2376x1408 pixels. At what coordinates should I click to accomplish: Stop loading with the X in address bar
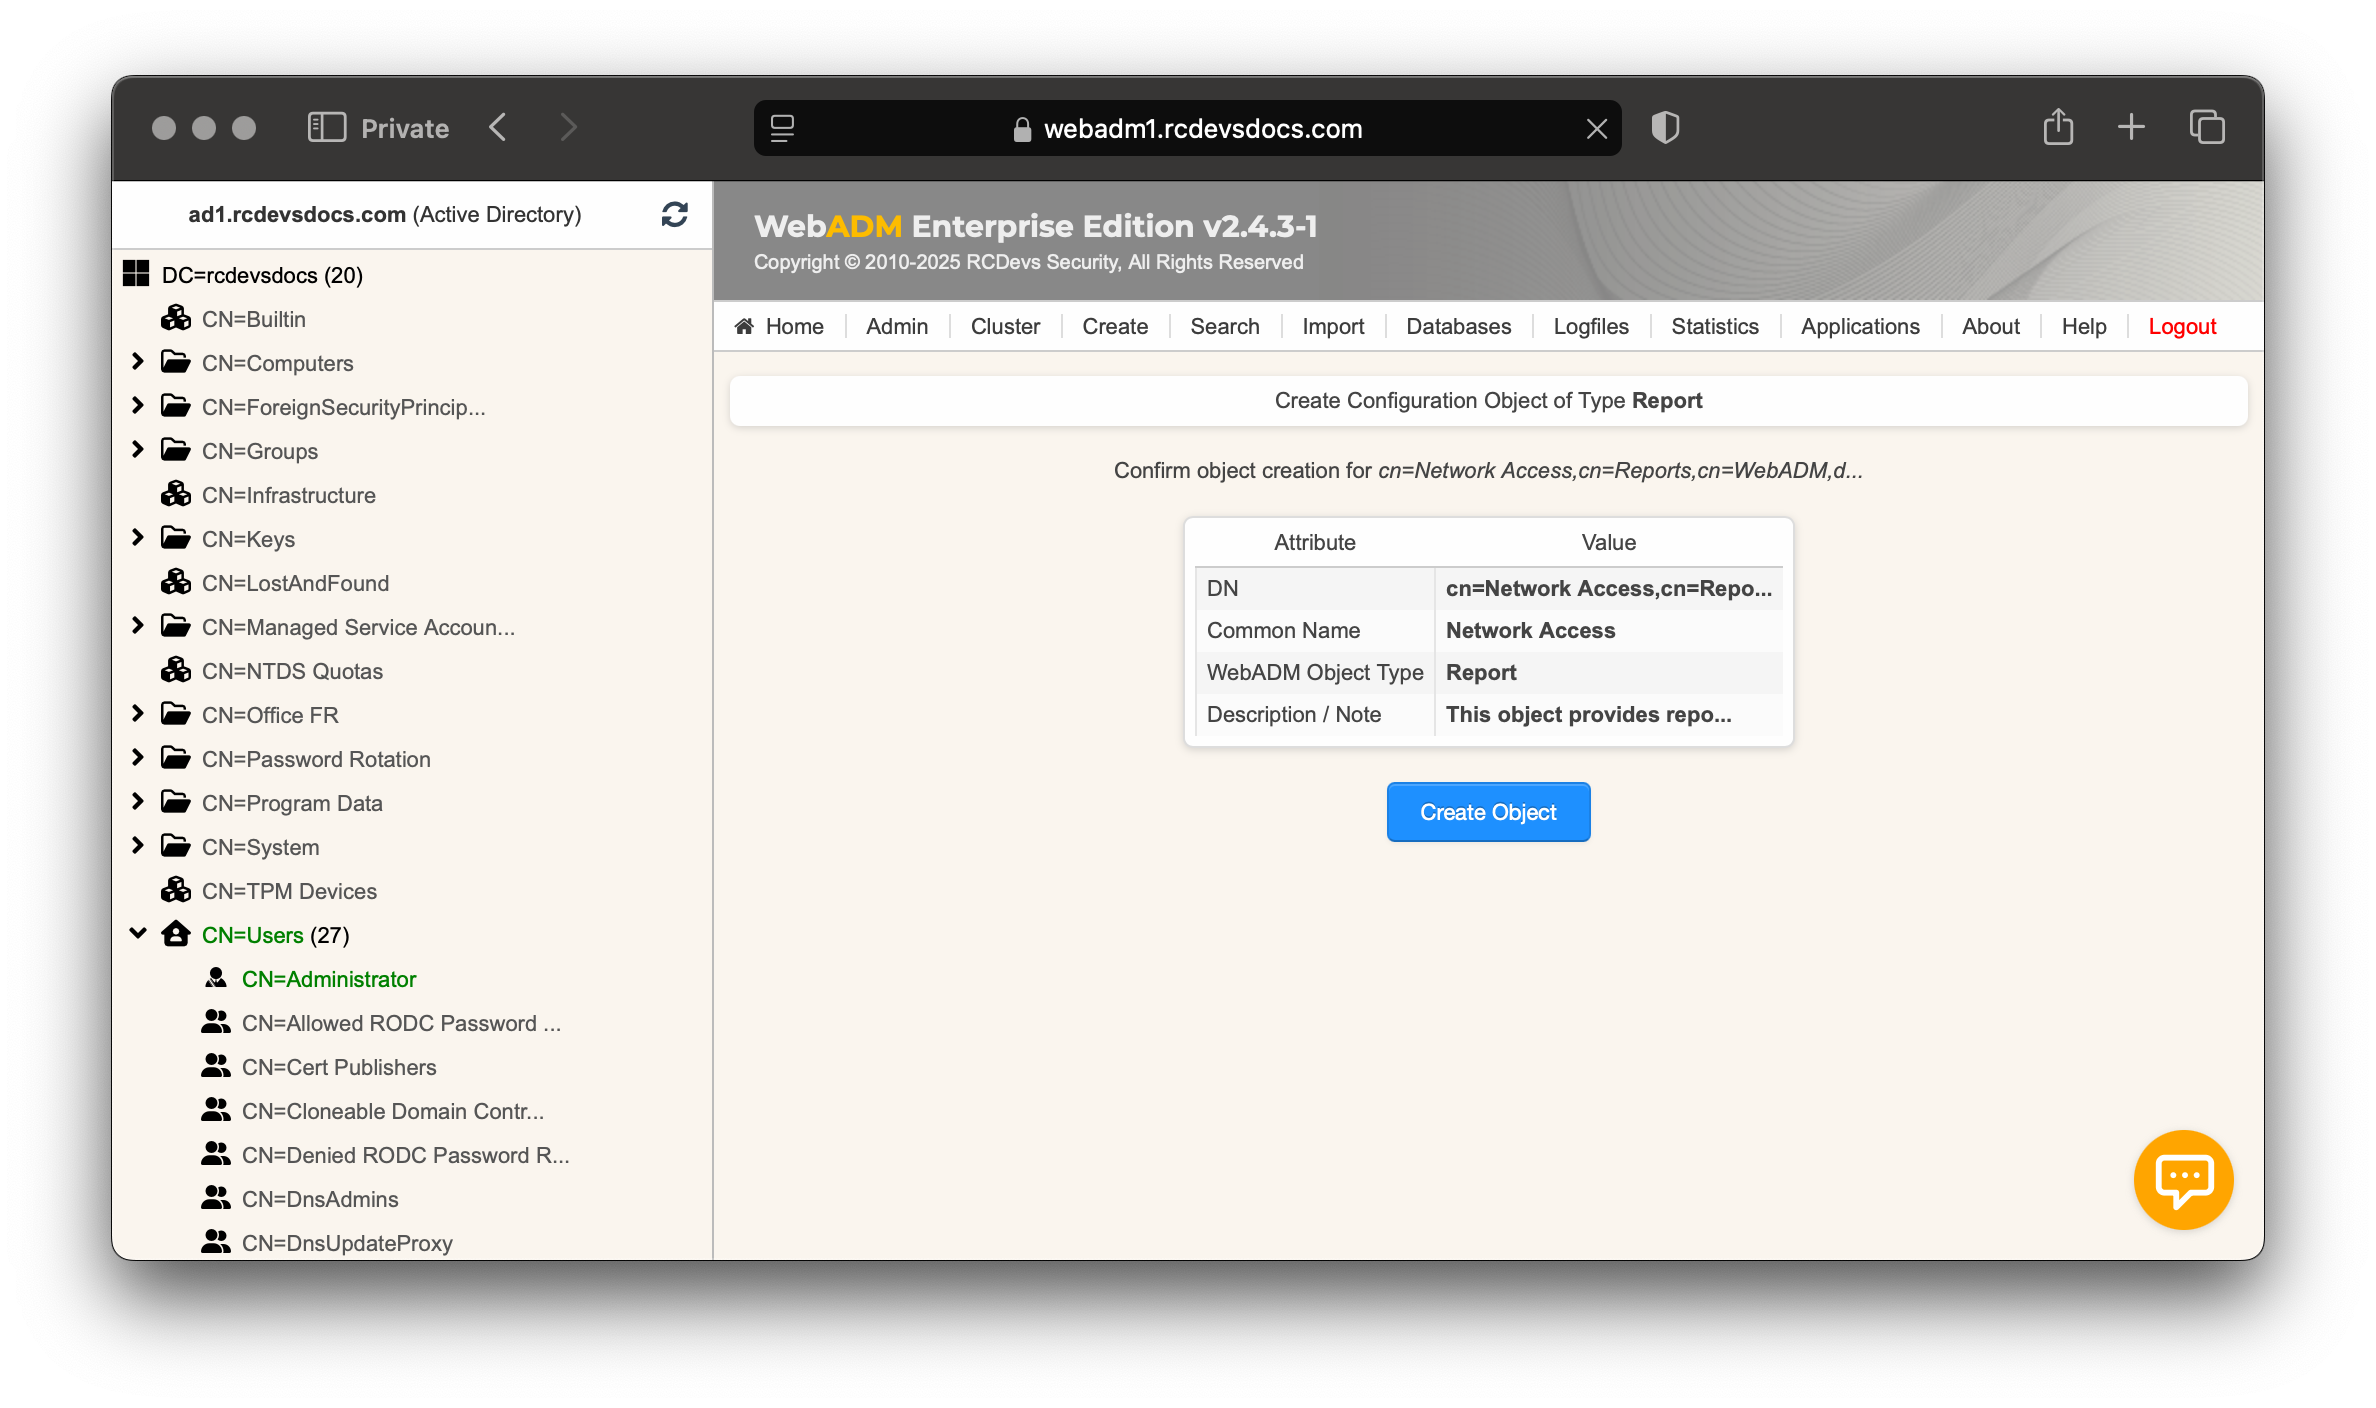(1597, 128)
